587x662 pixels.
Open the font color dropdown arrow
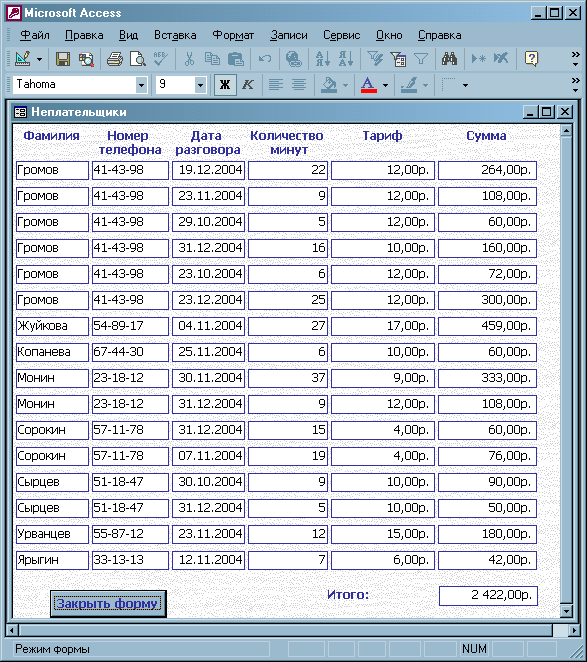[x=385, y=85]
